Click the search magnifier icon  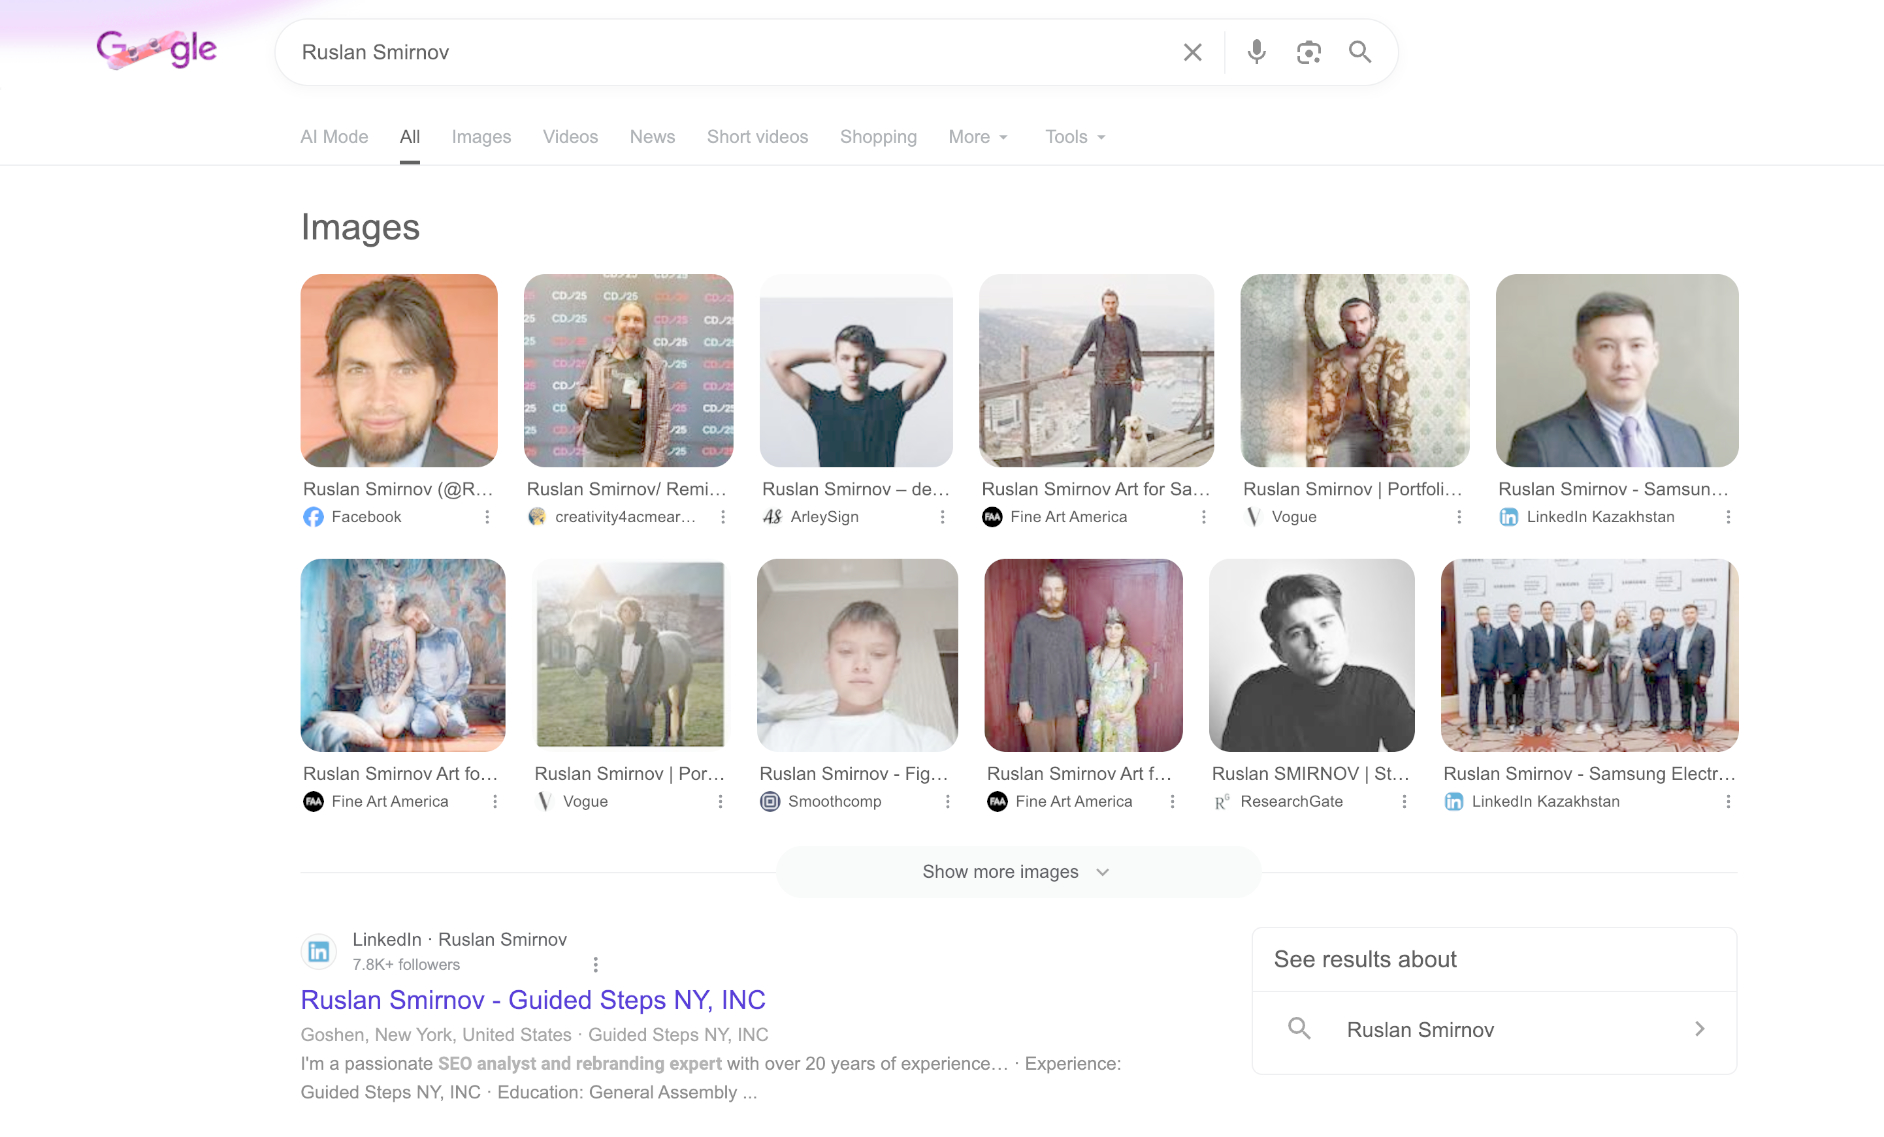pos(1360,52)
